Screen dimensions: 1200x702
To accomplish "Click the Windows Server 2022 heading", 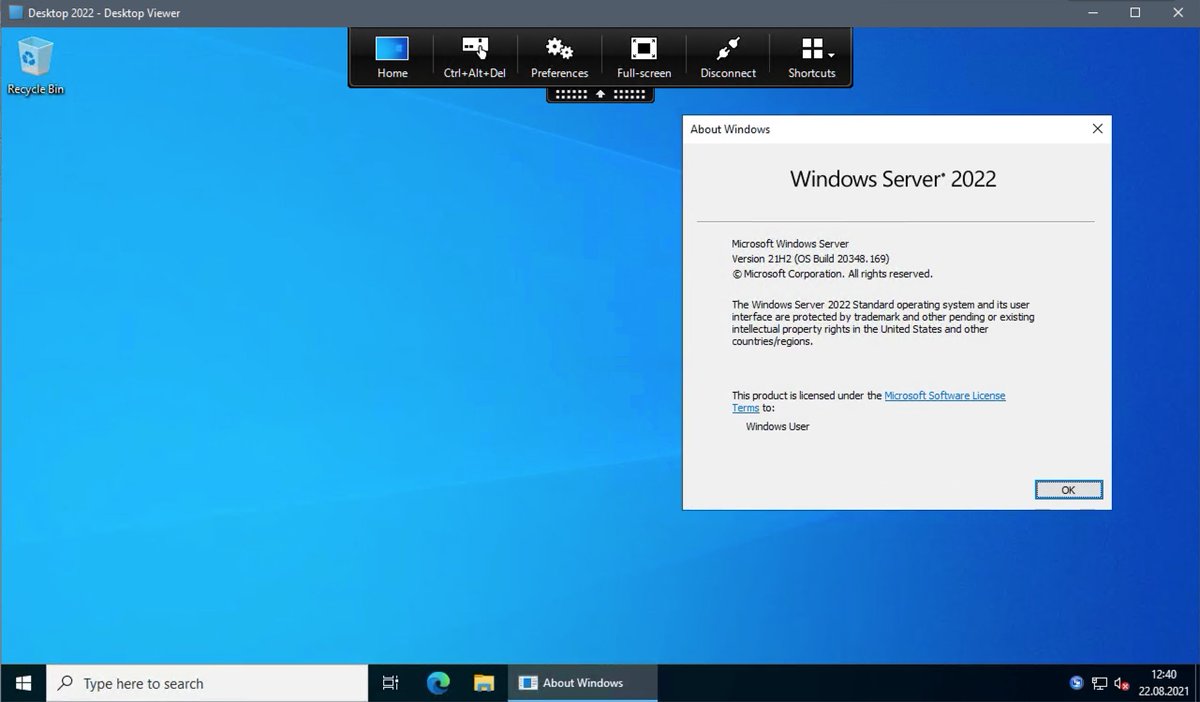I will pyautogui.click(x=893, y=179).
